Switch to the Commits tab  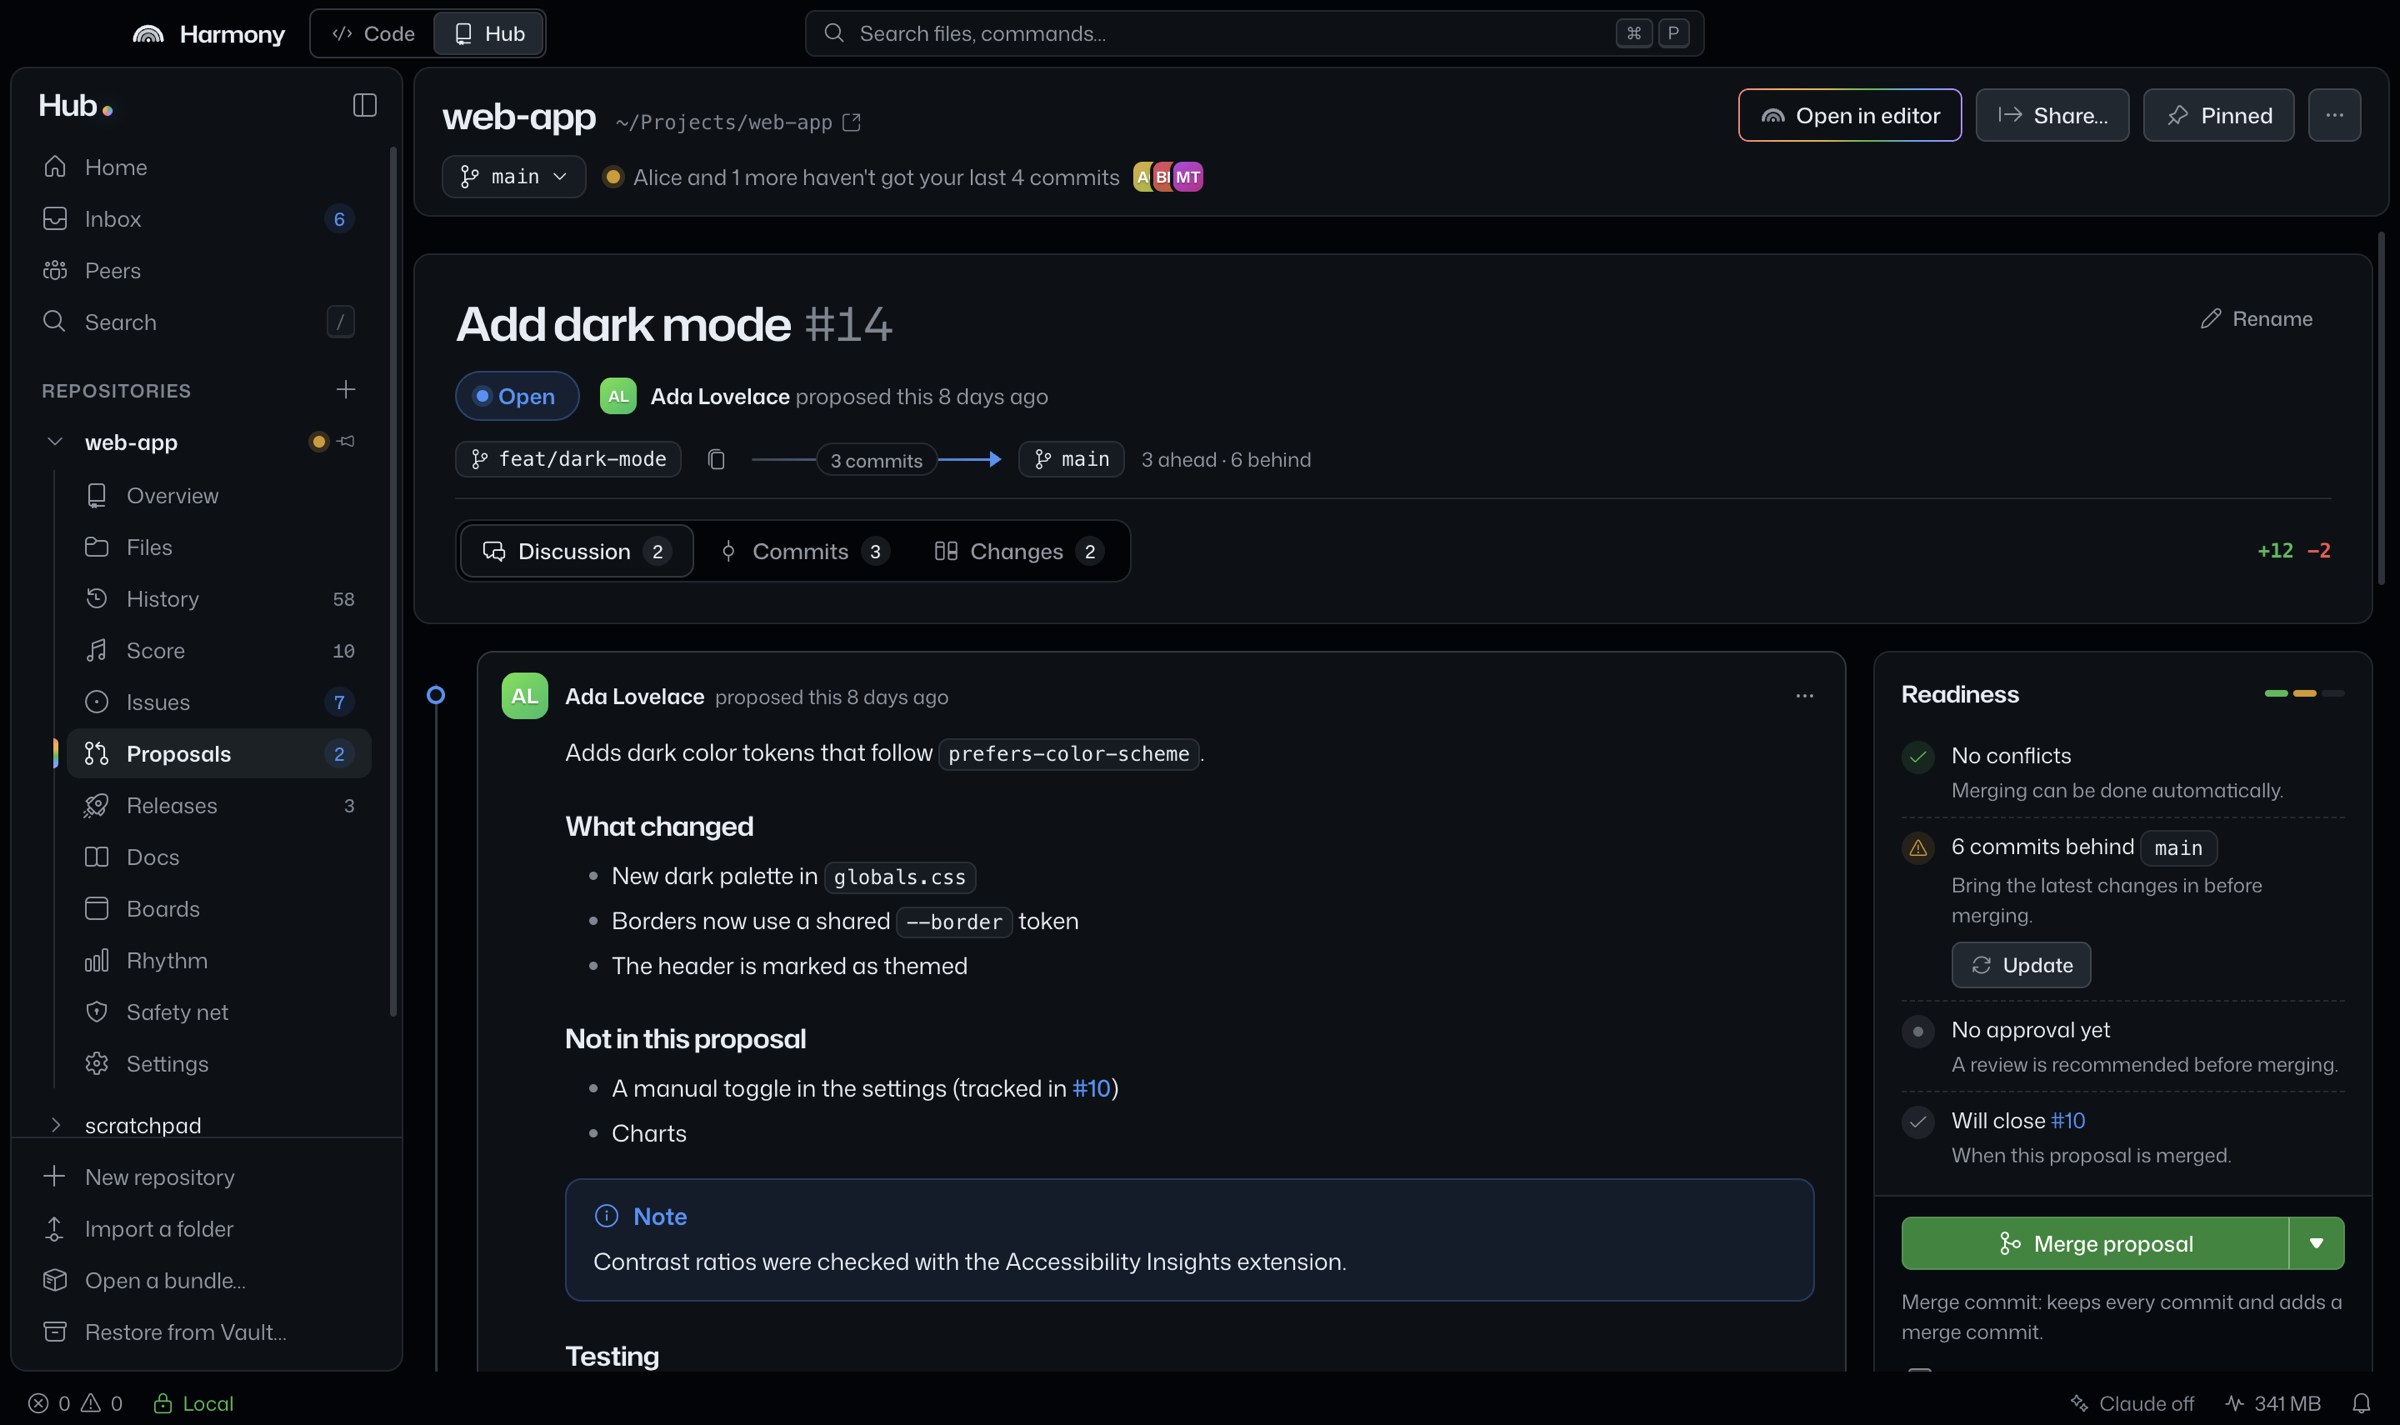coord(805,551)
